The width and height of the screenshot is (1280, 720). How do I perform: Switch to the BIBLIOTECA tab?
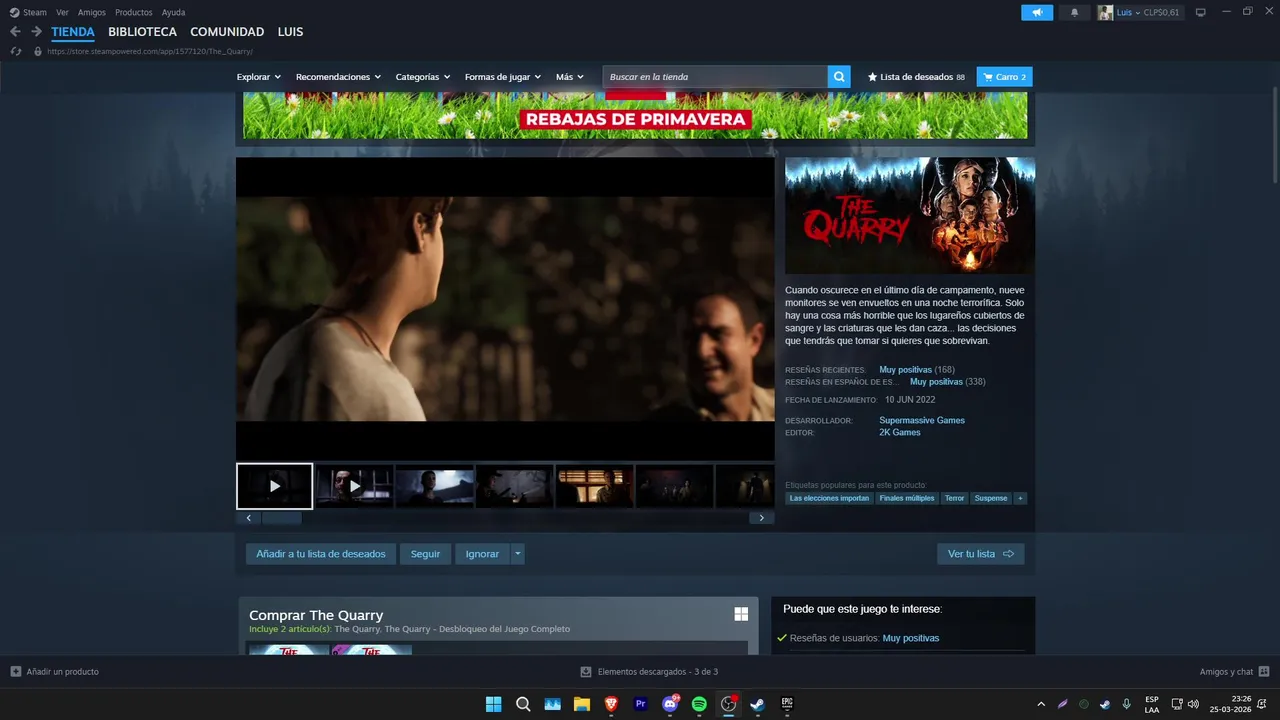click(142, 32)
